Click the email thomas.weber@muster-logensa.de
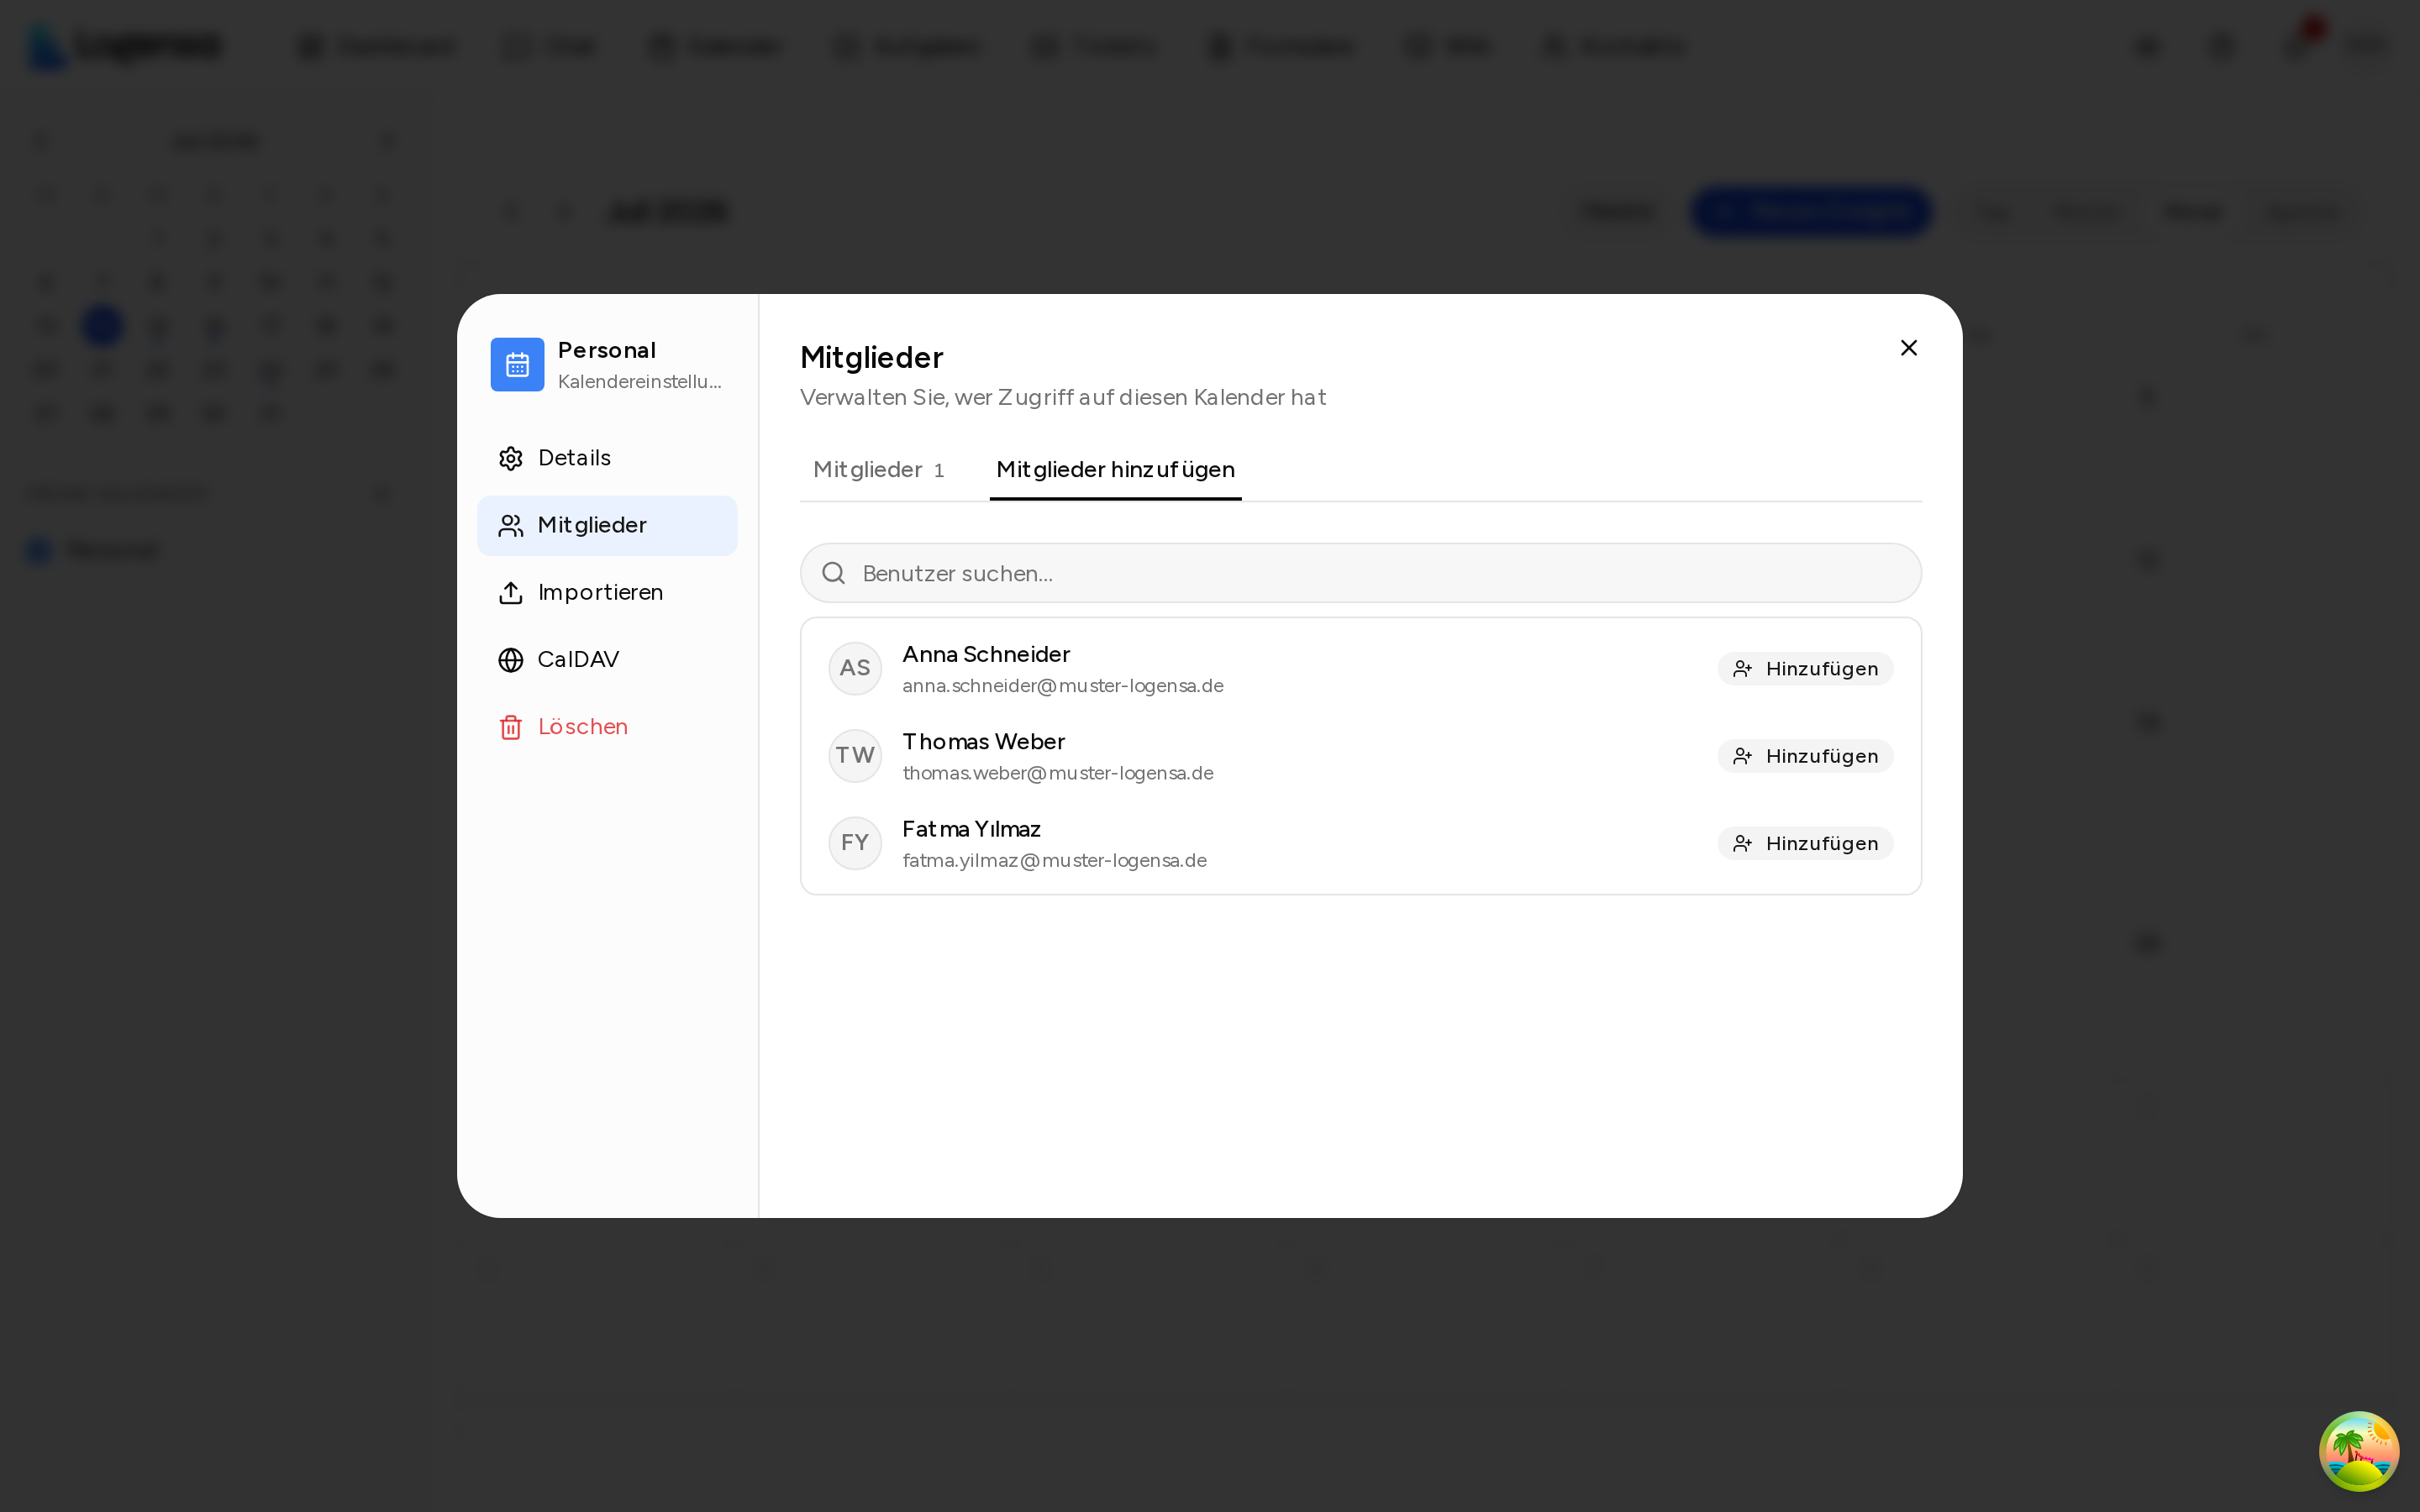This screenshot has width=2420, height=1512. (1057, 773)
